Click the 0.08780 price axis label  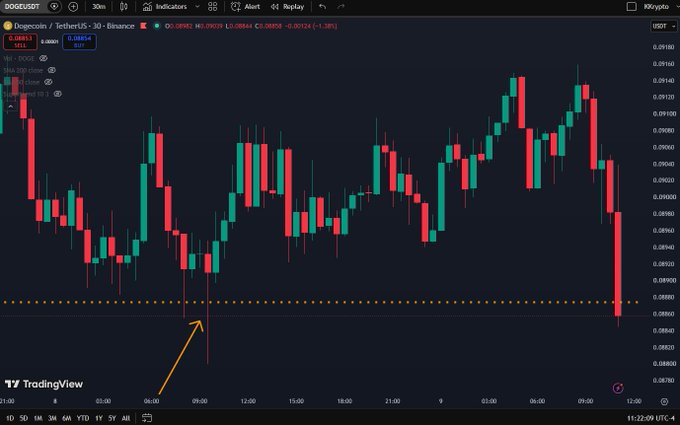coord(664,381)
